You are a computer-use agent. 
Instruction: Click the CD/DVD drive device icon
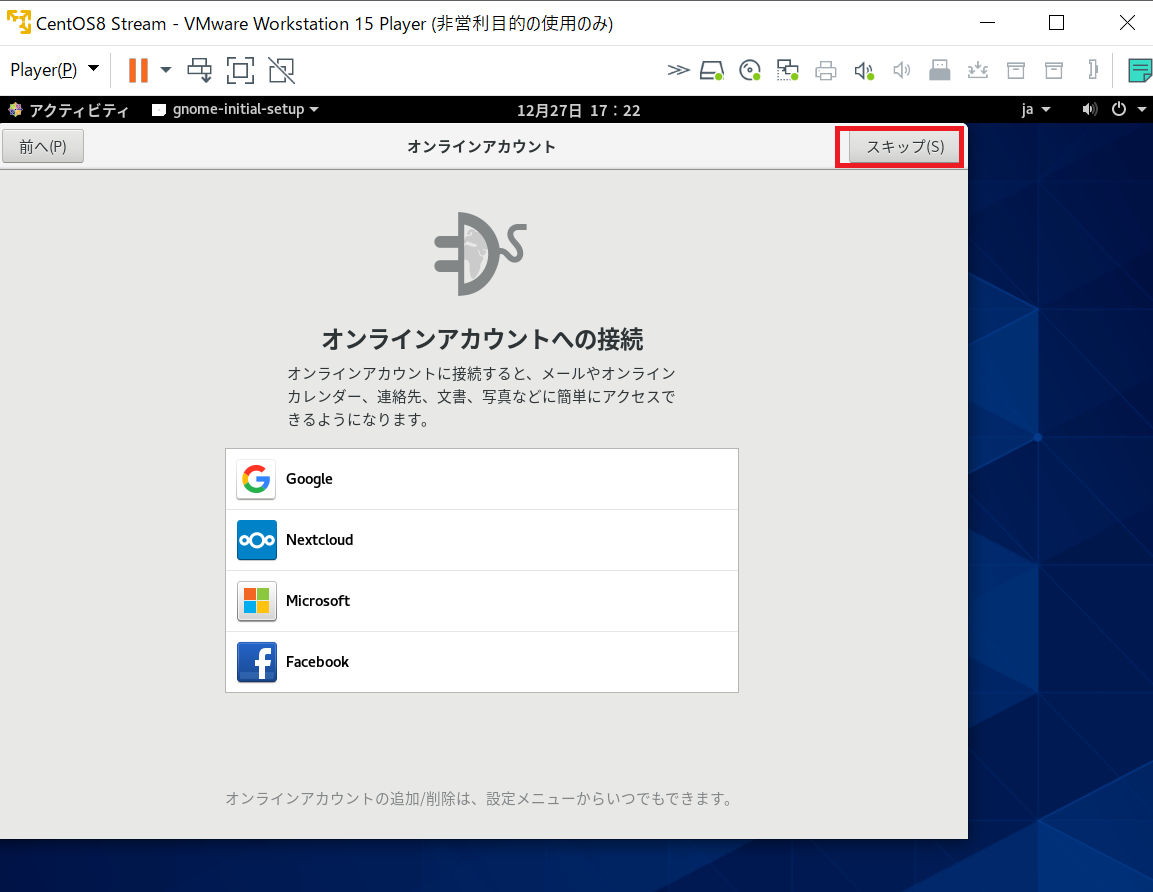(x=750, y=71)
